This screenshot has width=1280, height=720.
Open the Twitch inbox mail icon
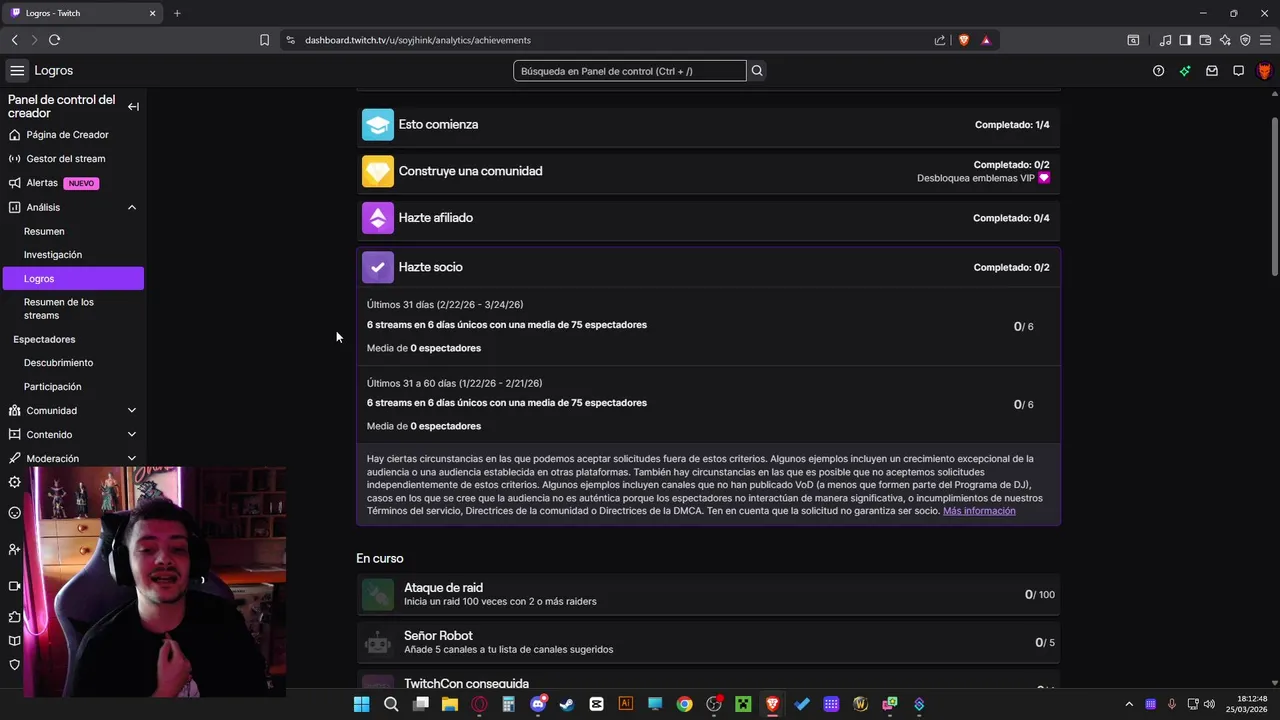tap(1212, 71)
